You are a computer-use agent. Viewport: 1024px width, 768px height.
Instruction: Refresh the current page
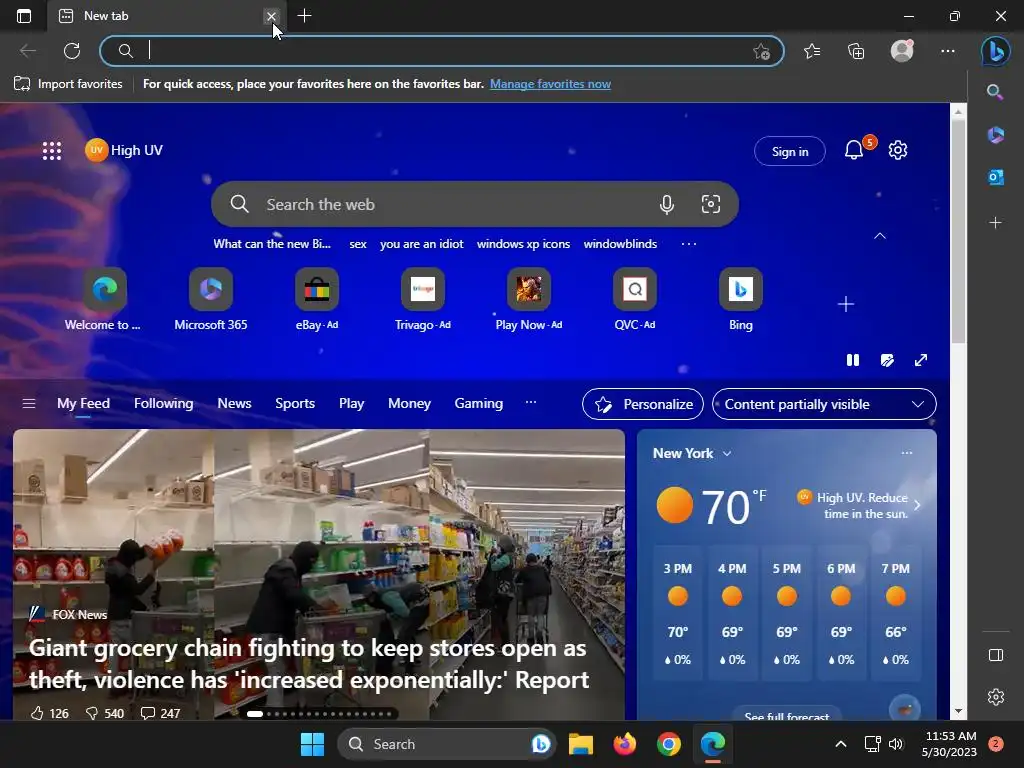72,51
